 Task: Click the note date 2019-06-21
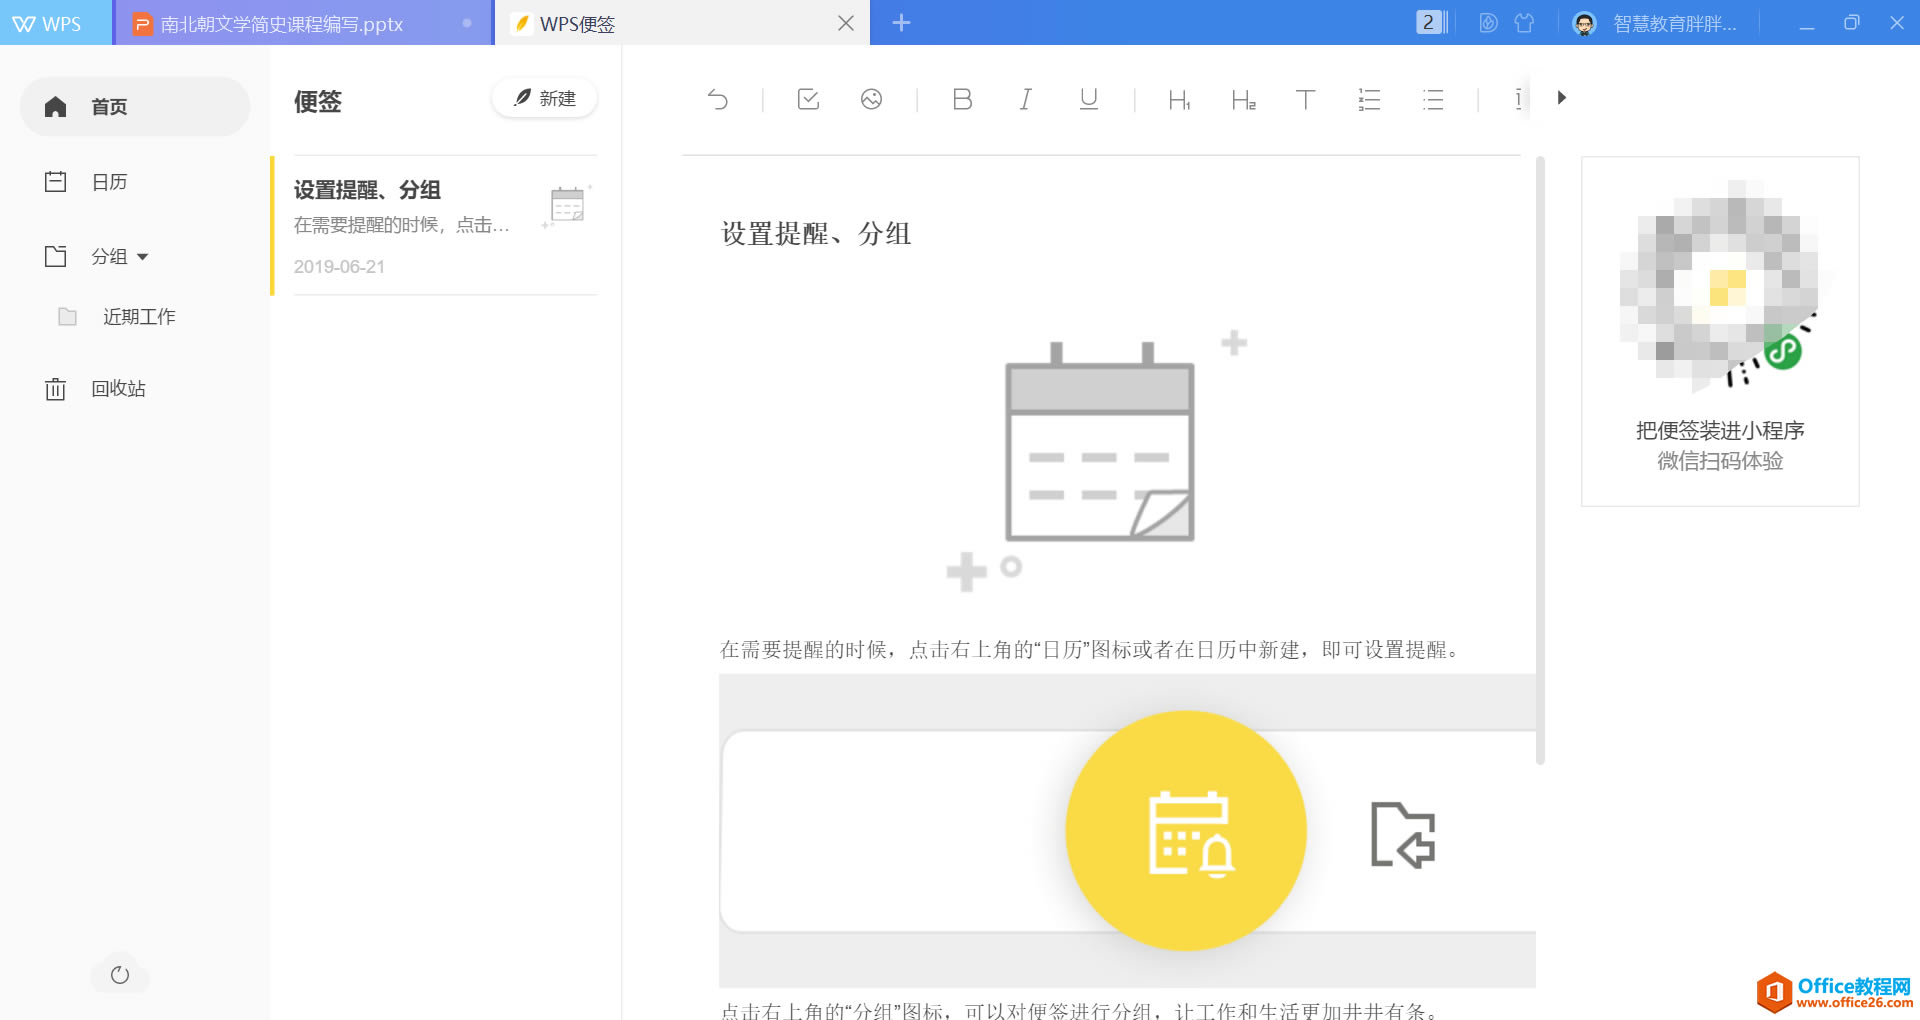pyautogui.click(x=339, y=267)
